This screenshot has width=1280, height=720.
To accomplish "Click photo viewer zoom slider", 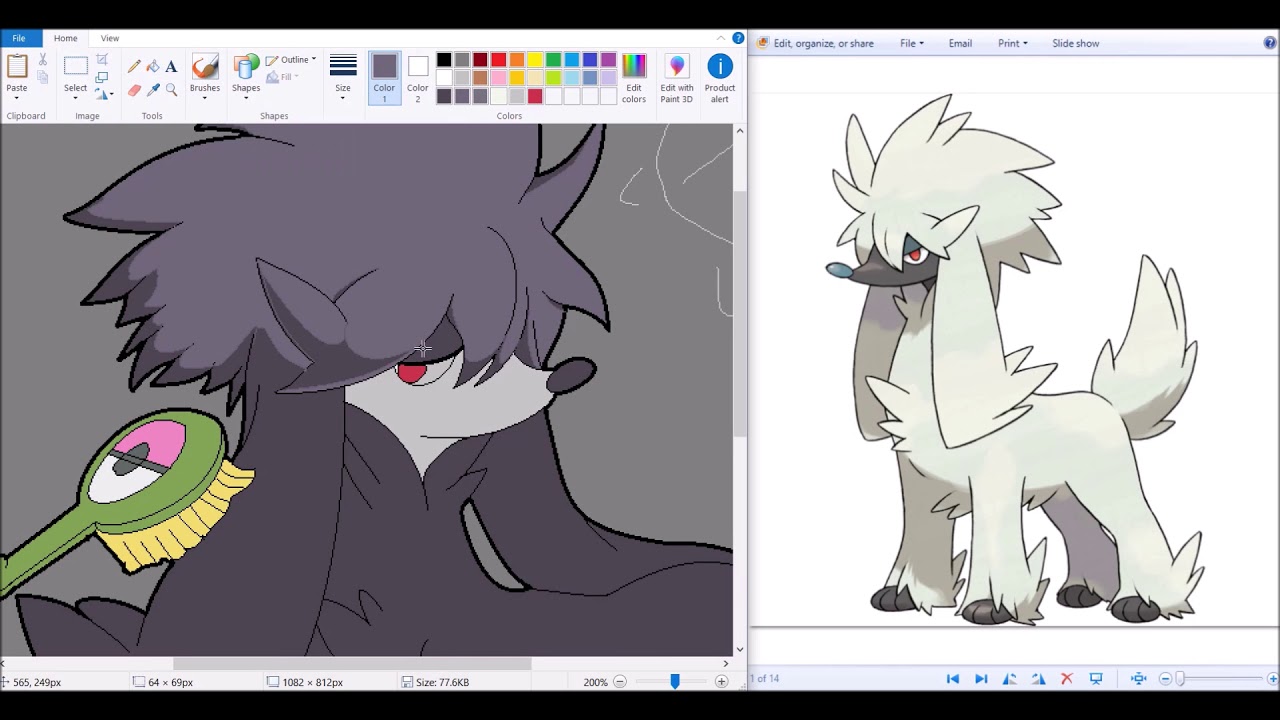I will pos(1180,679).
